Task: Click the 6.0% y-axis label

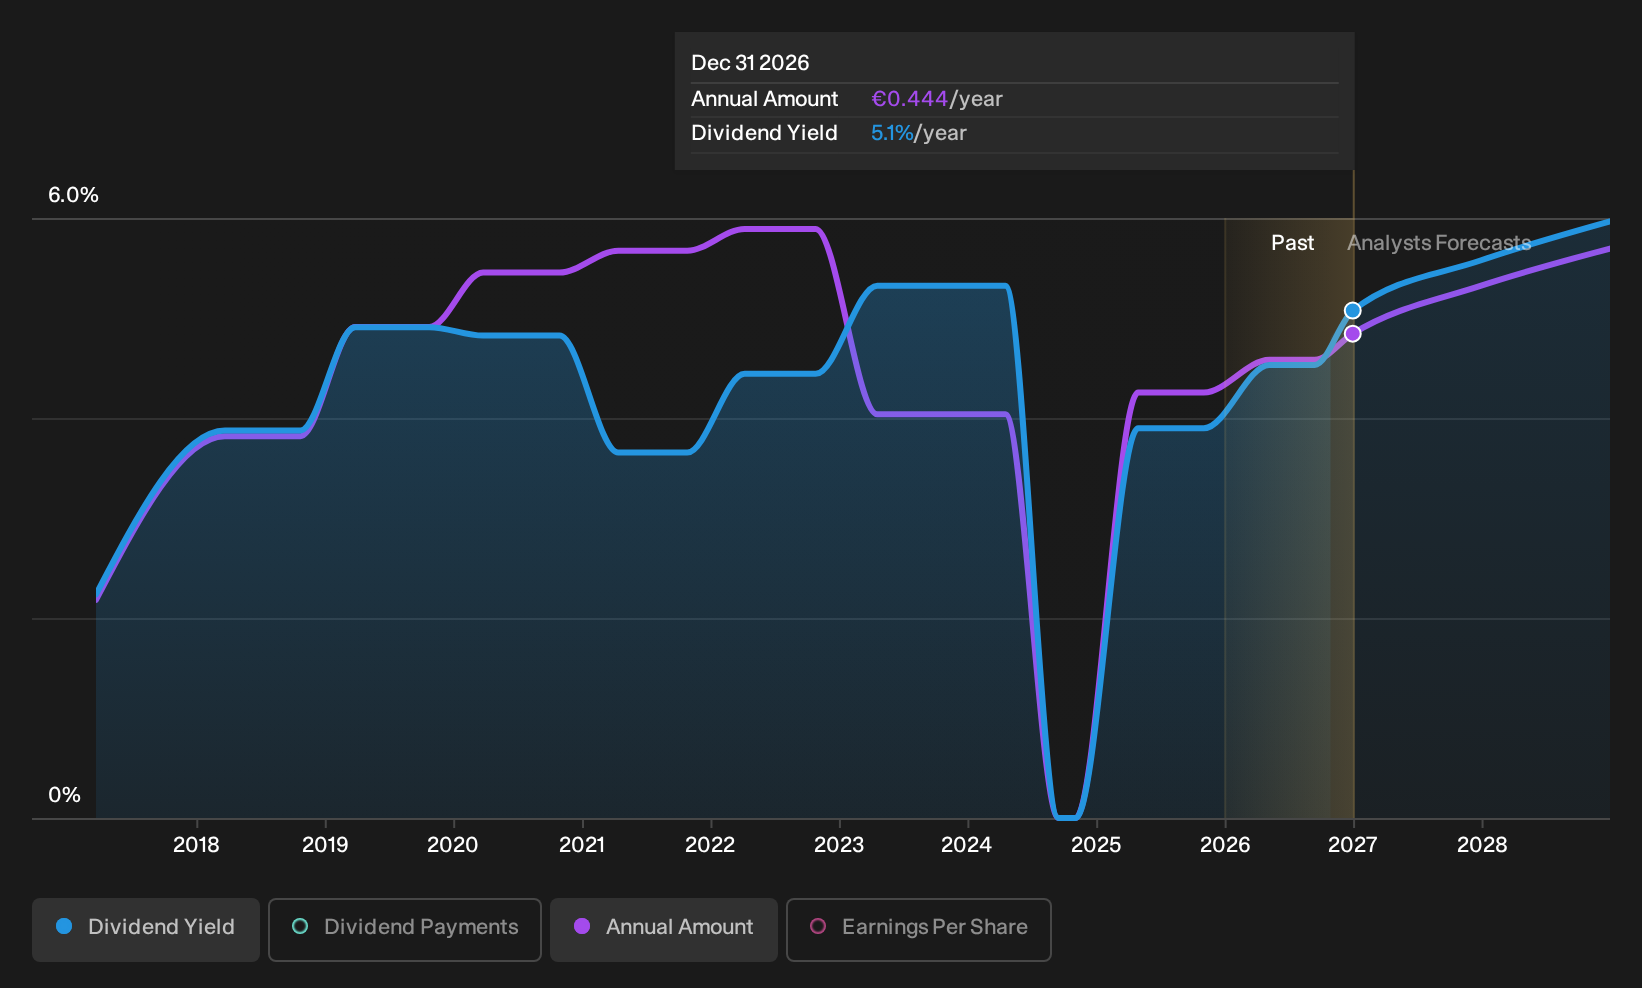Action: click(x=73, y=195)
